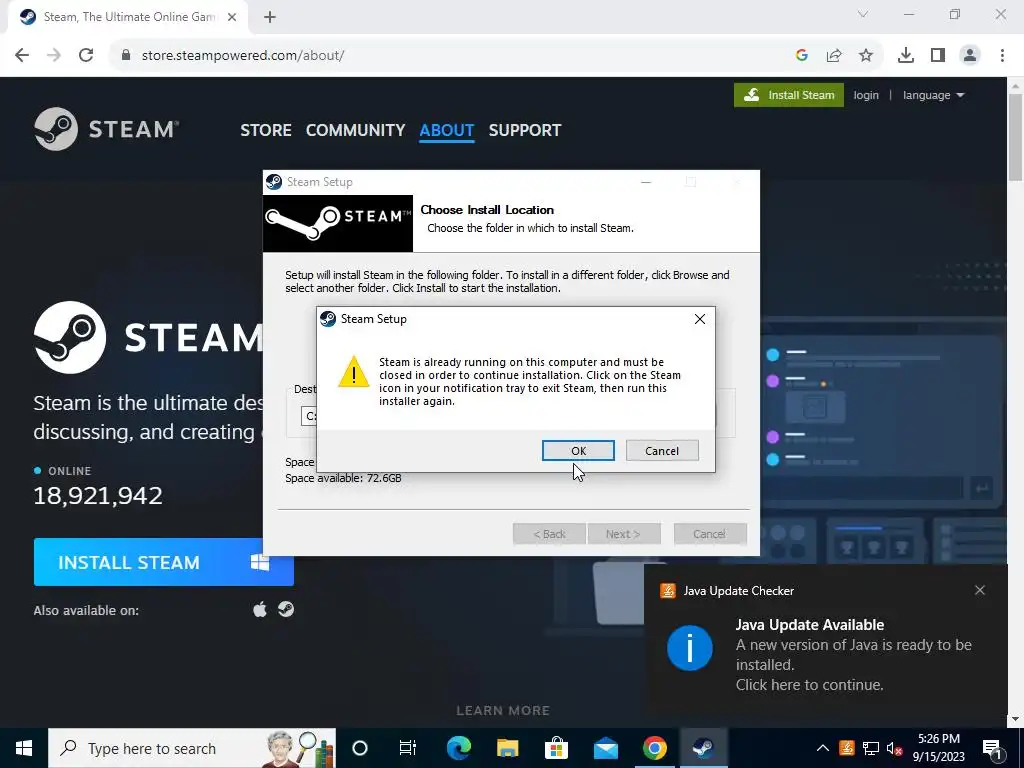
Task: Switch to Chrome in the taskbar
Action: (654, 748)
